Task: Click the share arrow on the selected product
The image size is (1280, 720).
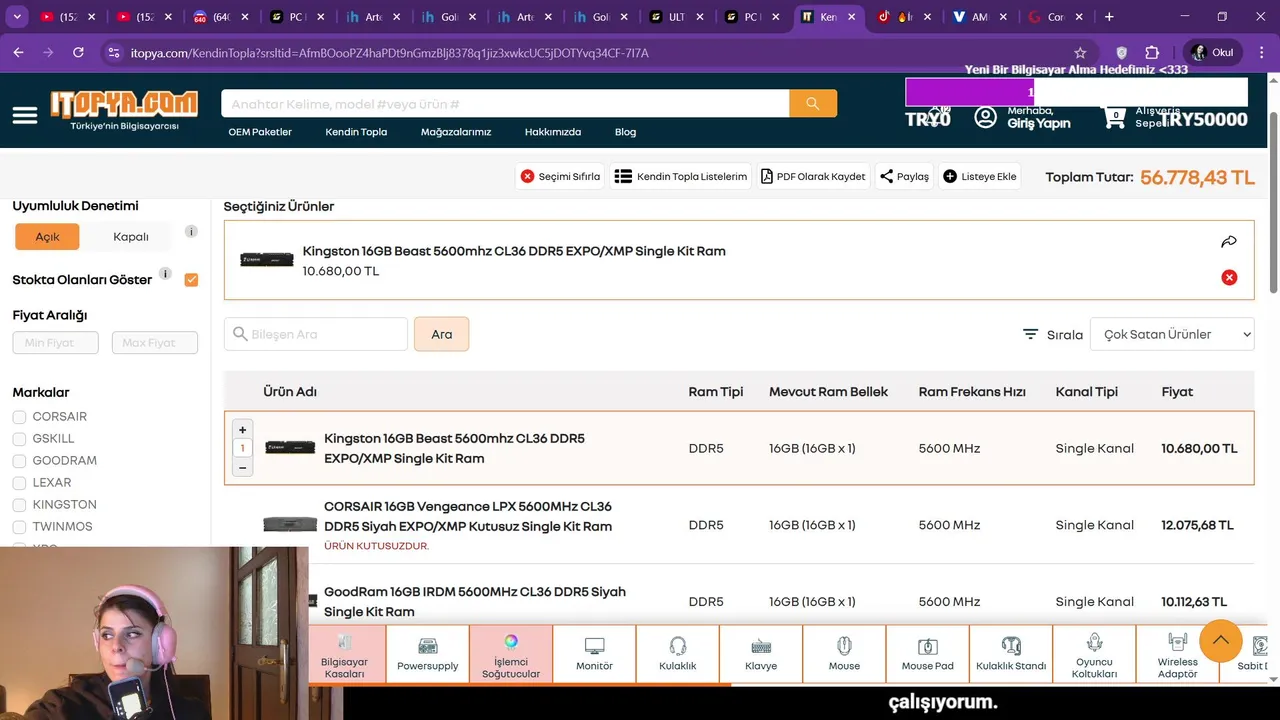Action: pos(1229,242)
